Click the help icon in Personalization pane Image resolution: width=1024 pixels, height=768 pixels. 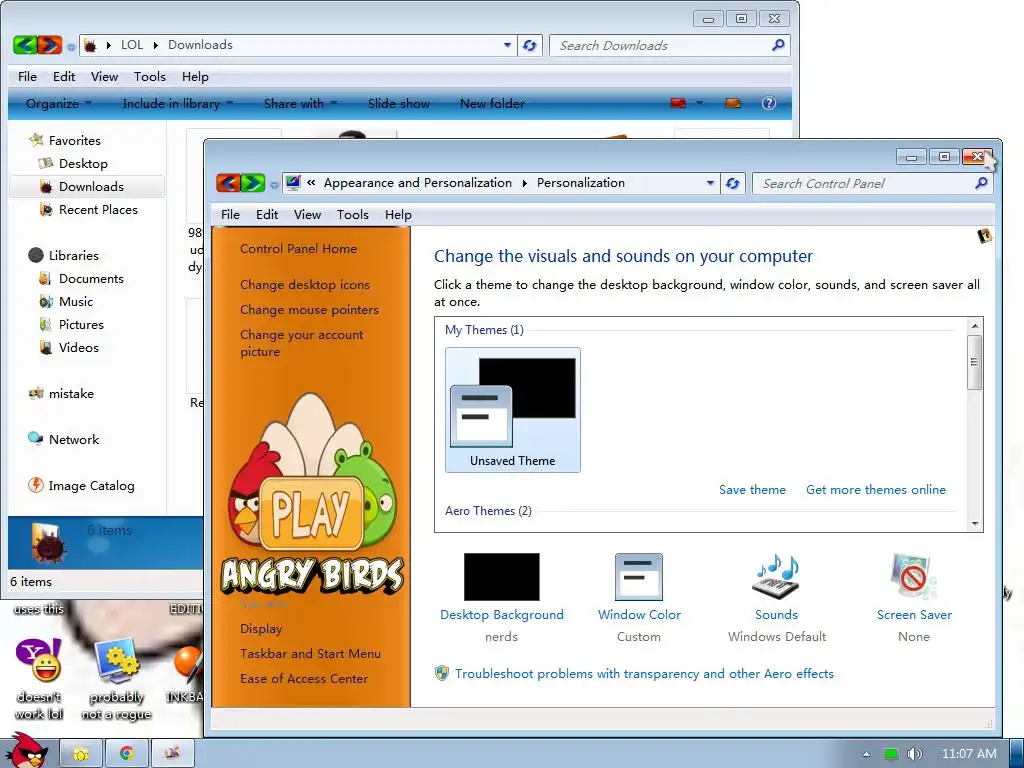[x=984, y=236]
